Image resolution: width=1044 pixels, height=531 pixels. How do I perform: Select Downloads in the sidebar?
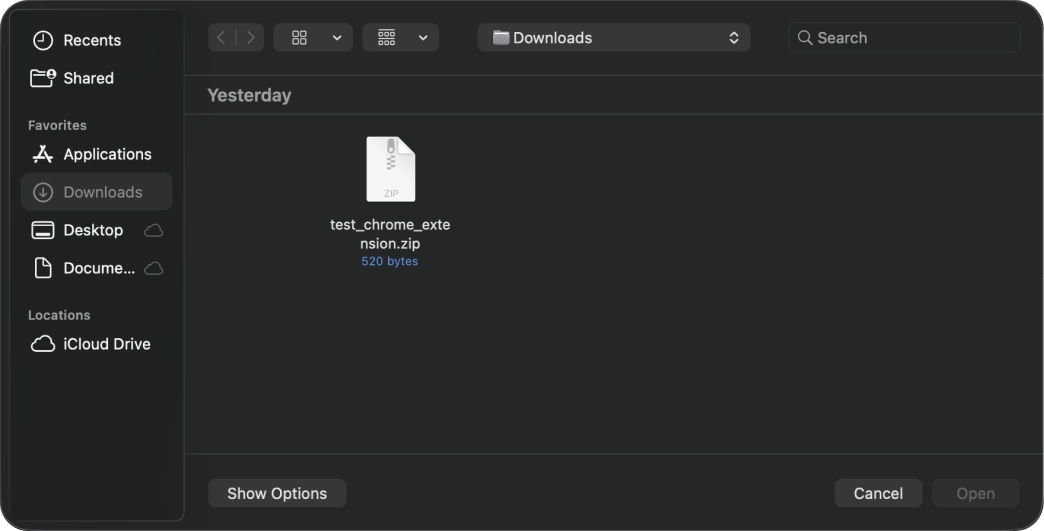point(97,192)
